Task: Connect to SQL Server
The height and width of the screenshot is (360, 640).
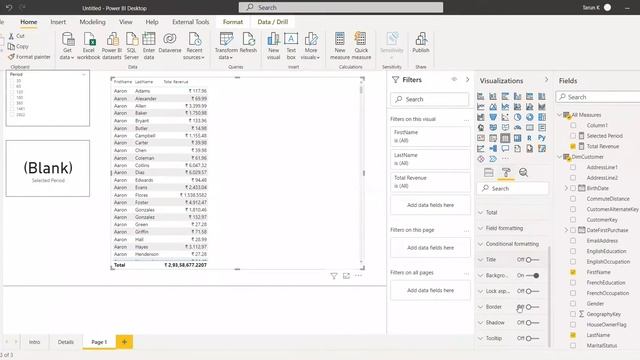Action: 131,46
